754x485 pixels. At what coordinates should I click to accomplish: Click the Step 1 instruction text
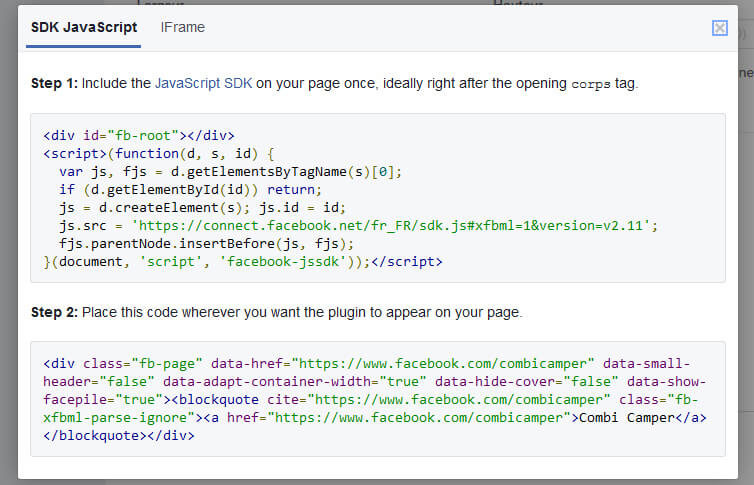click(335, 83)
